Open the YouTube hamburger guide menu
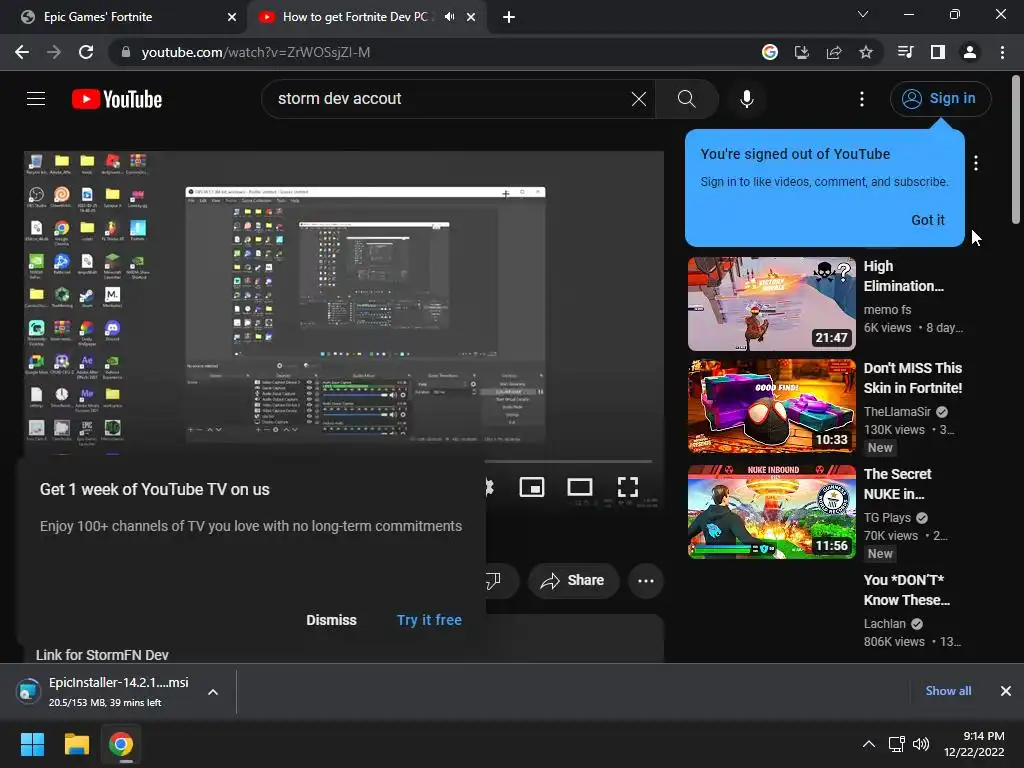 pos(36,99)
